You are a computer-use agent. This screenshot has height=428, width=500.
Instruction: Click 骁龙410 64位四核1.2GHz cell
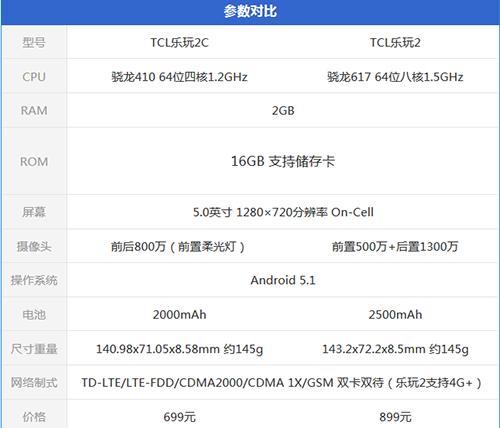(179, 77)
